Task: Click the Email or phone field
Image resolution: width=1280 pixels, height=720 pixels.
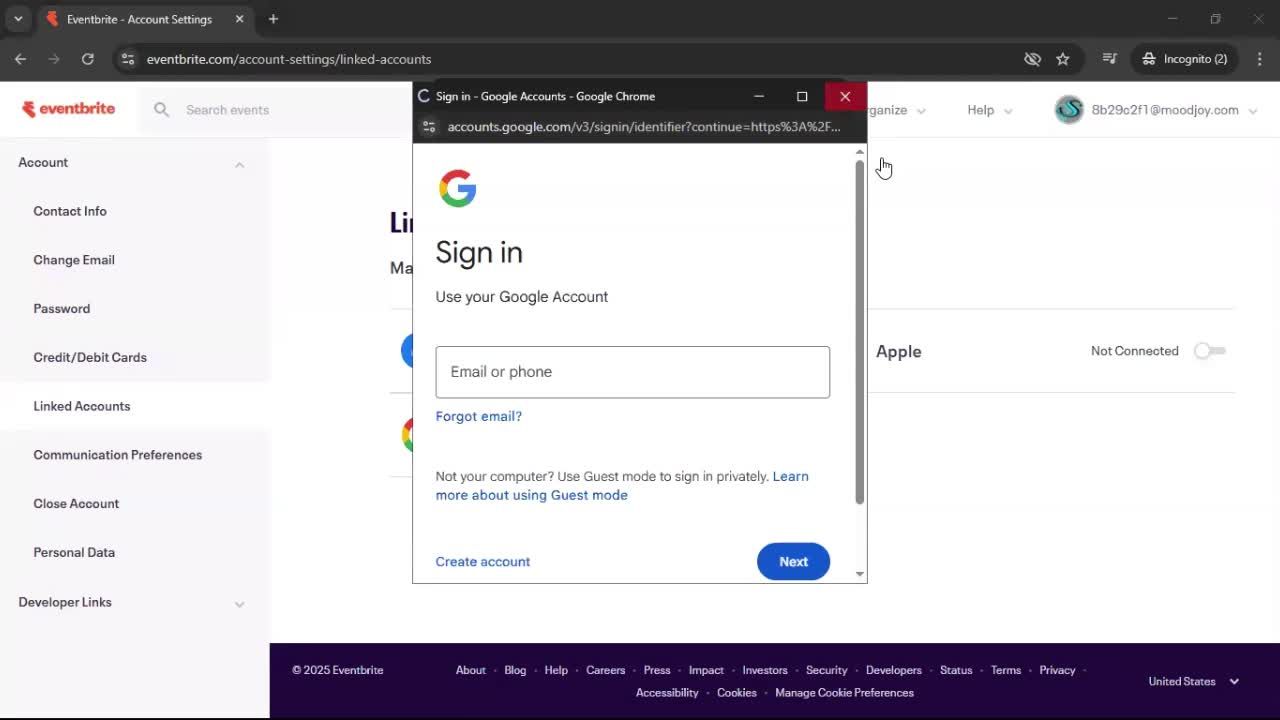Action: [x=633, y=372]
